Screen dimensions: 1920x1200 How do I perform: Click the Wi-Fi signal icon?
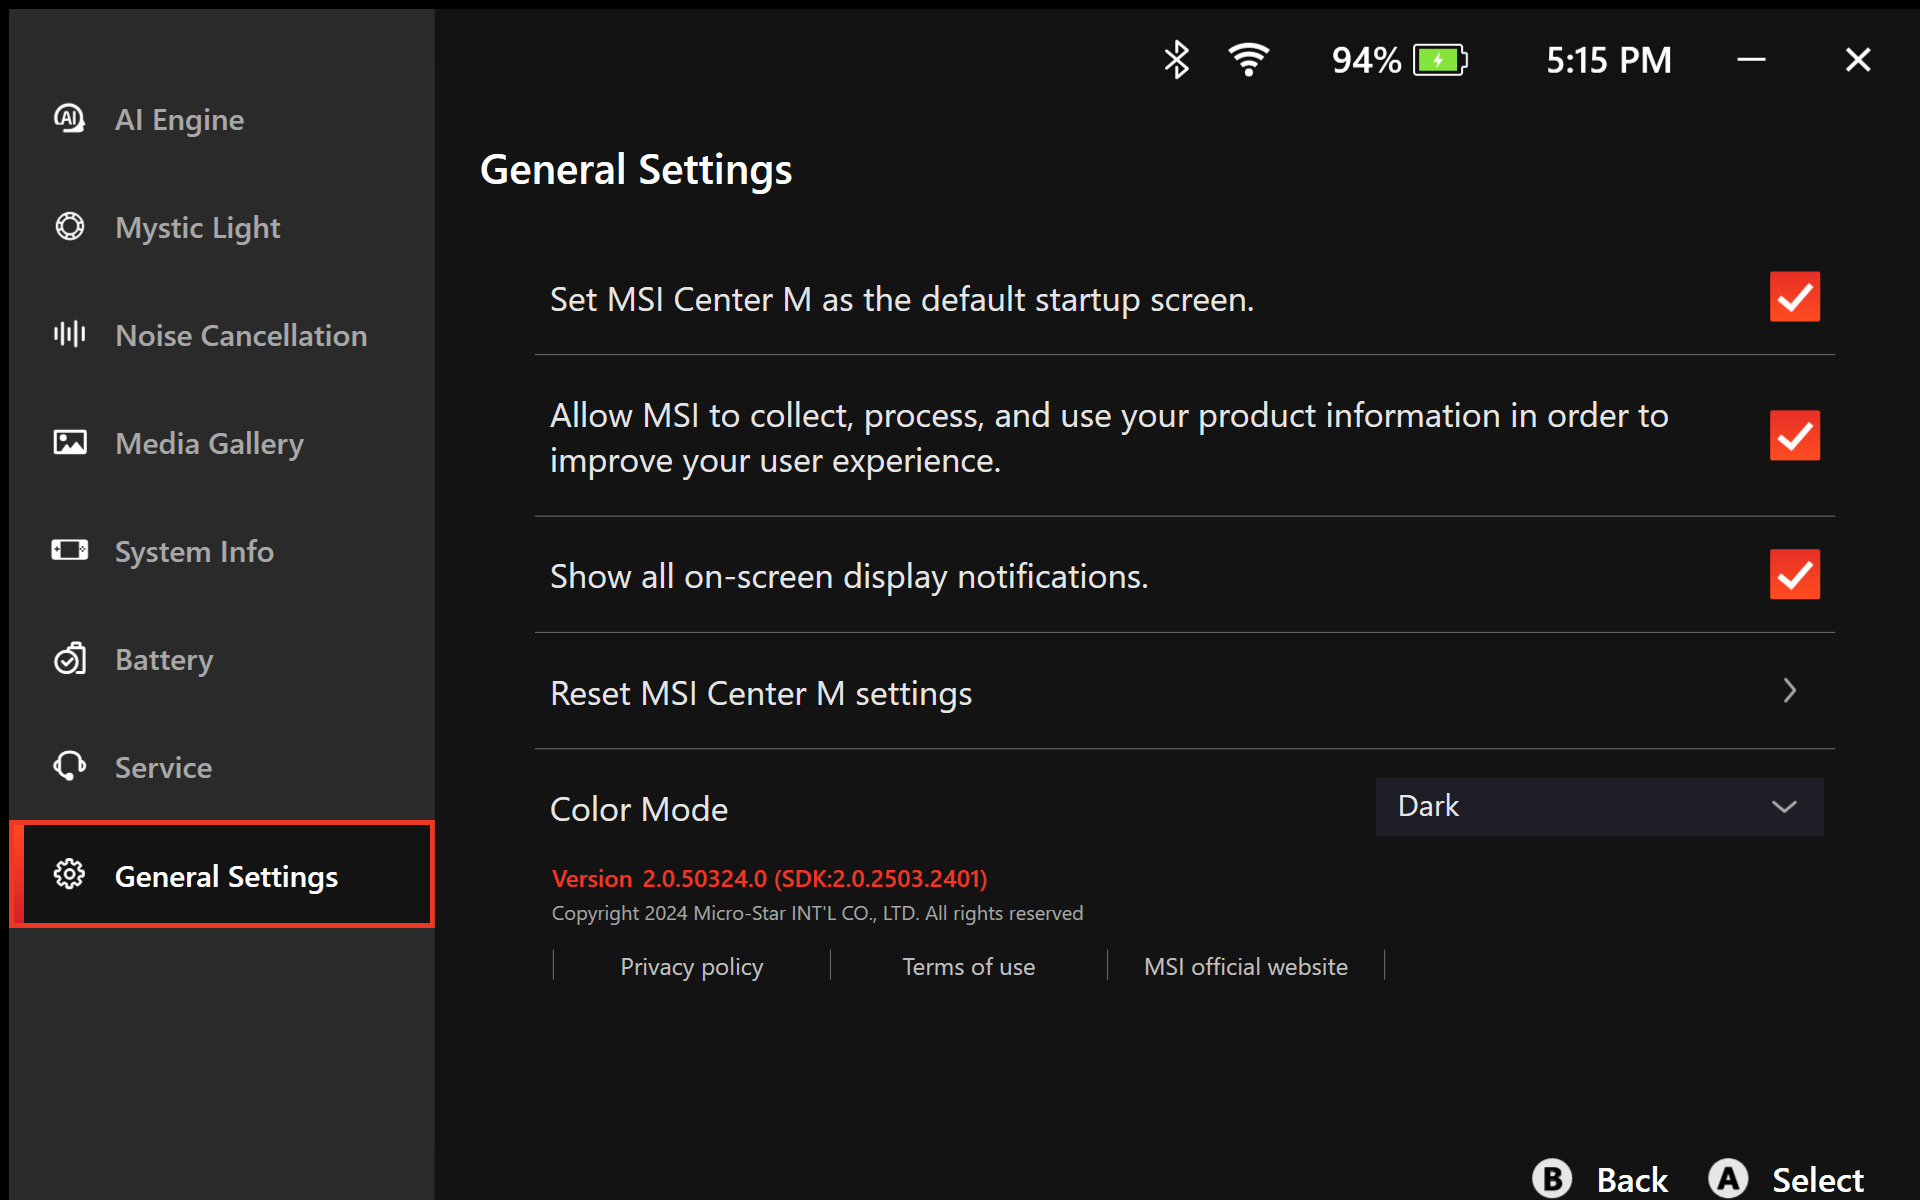coord(1248,60)
